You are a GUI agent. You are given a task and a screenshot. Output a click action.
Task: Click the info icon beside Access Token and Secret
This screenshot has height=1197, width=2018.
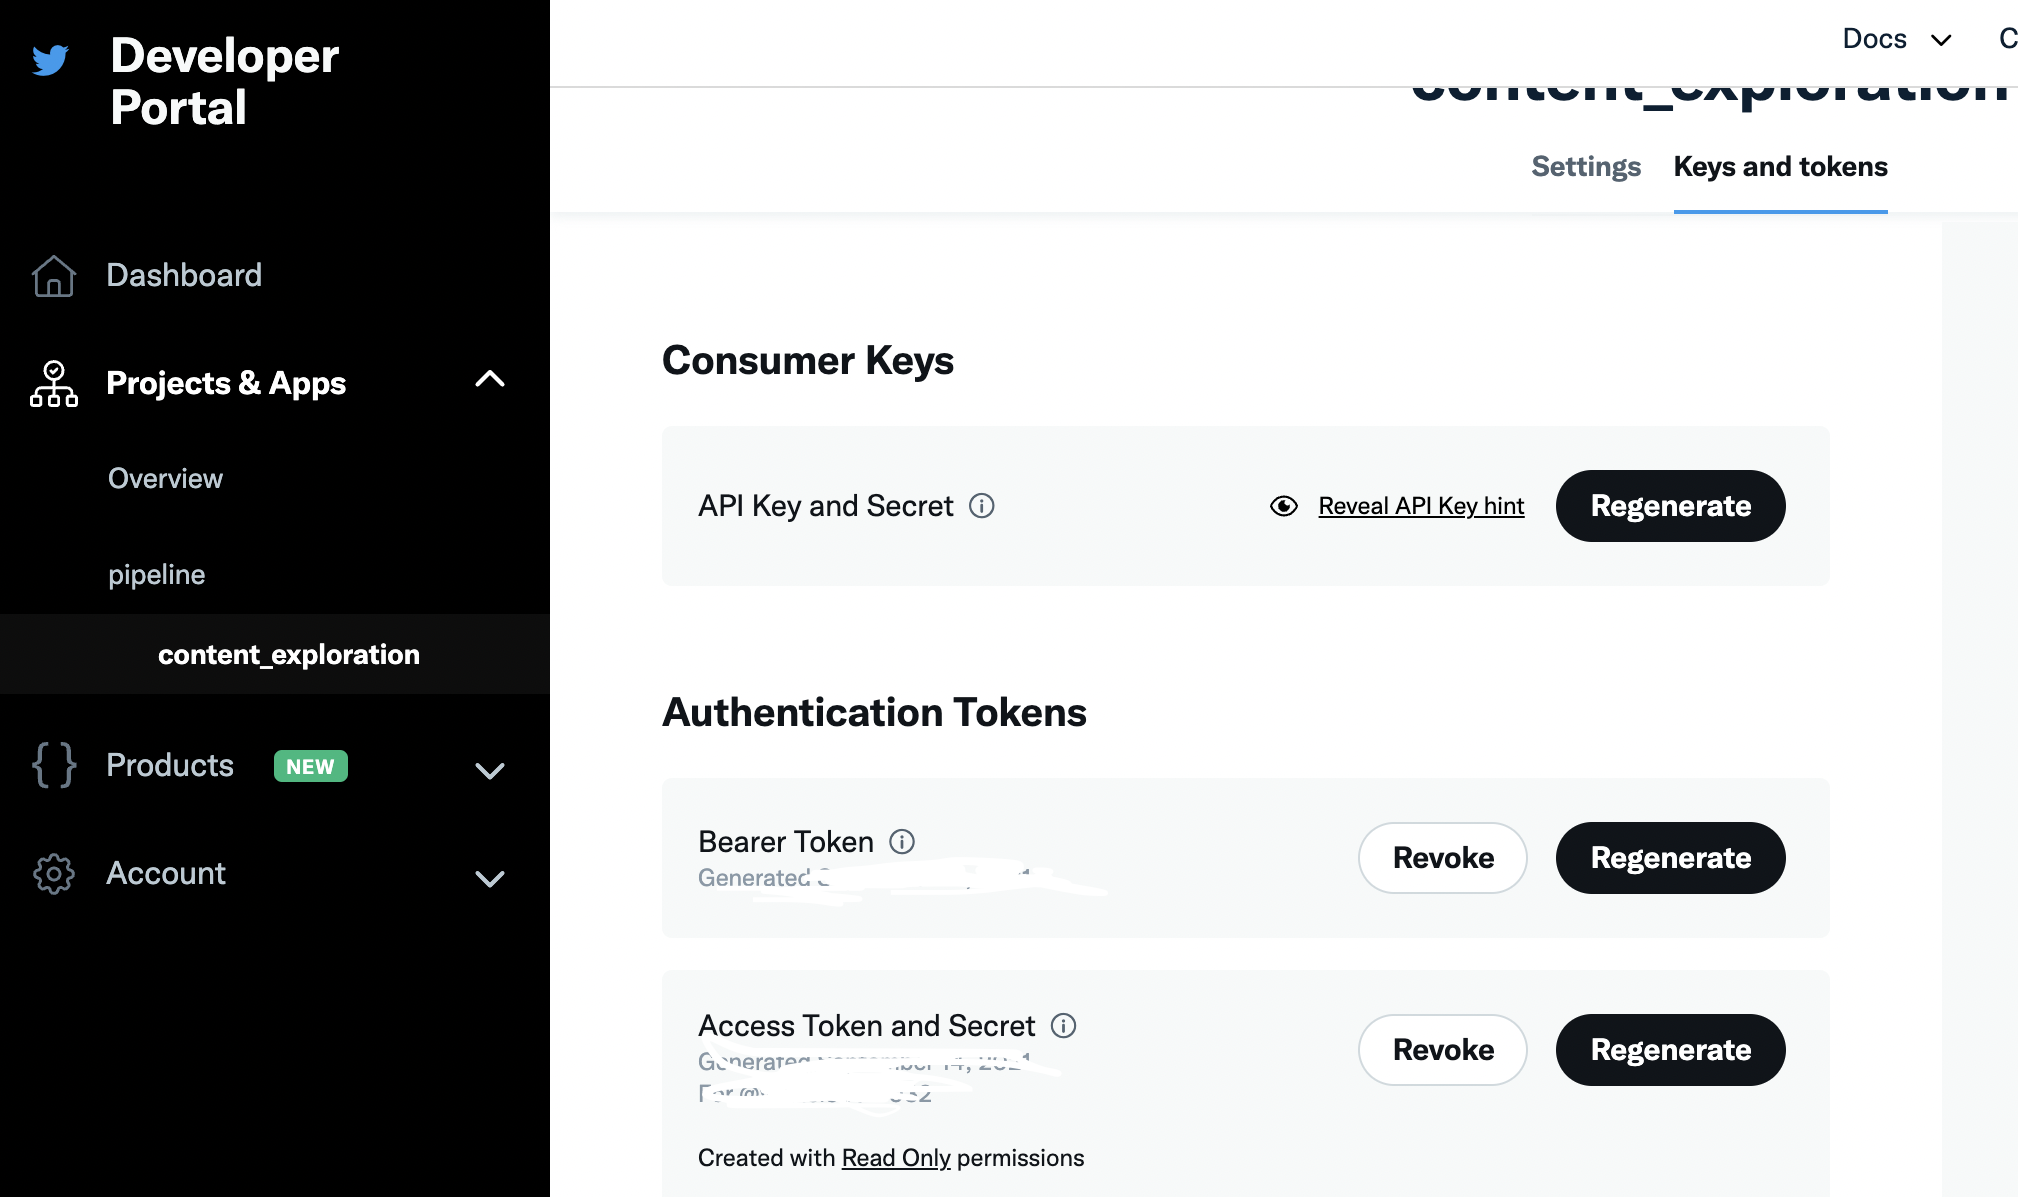(1065, 1025)
